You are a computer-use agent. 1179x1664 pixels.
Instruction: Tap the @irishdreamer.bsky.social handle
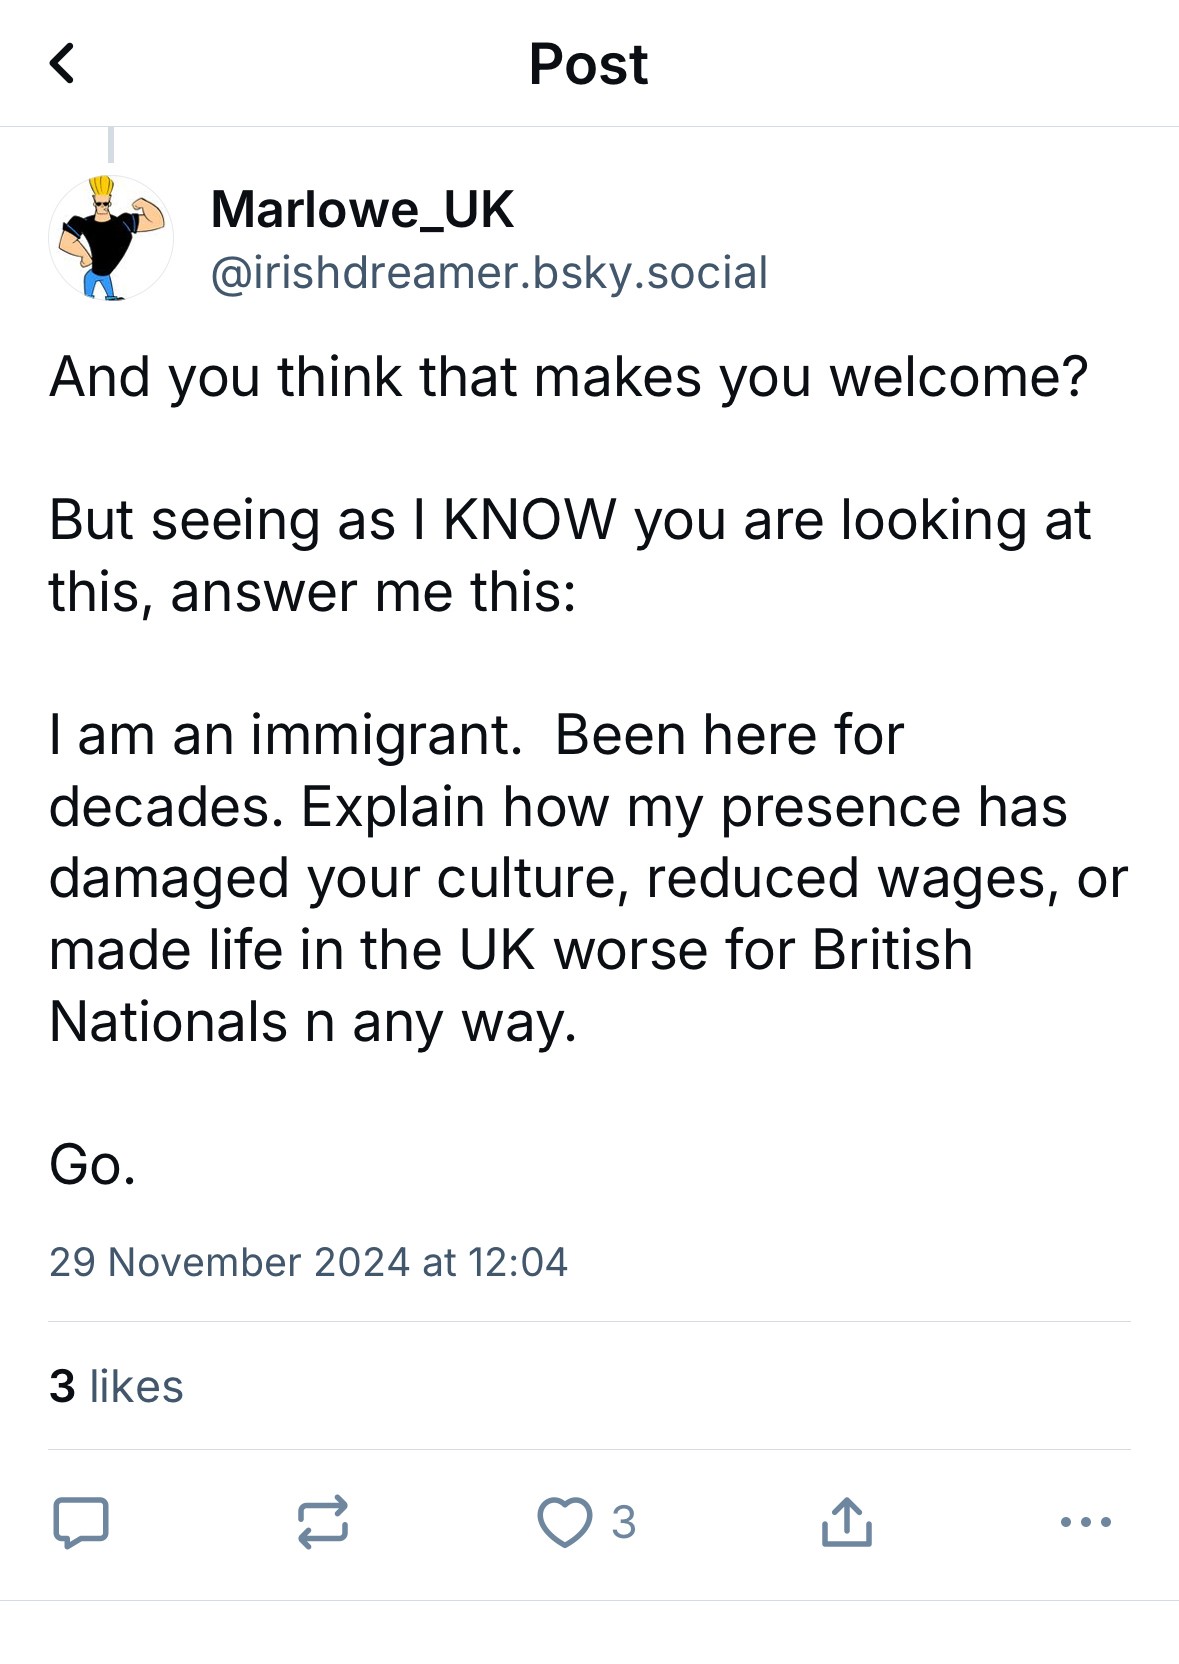[x=489, y=273]
